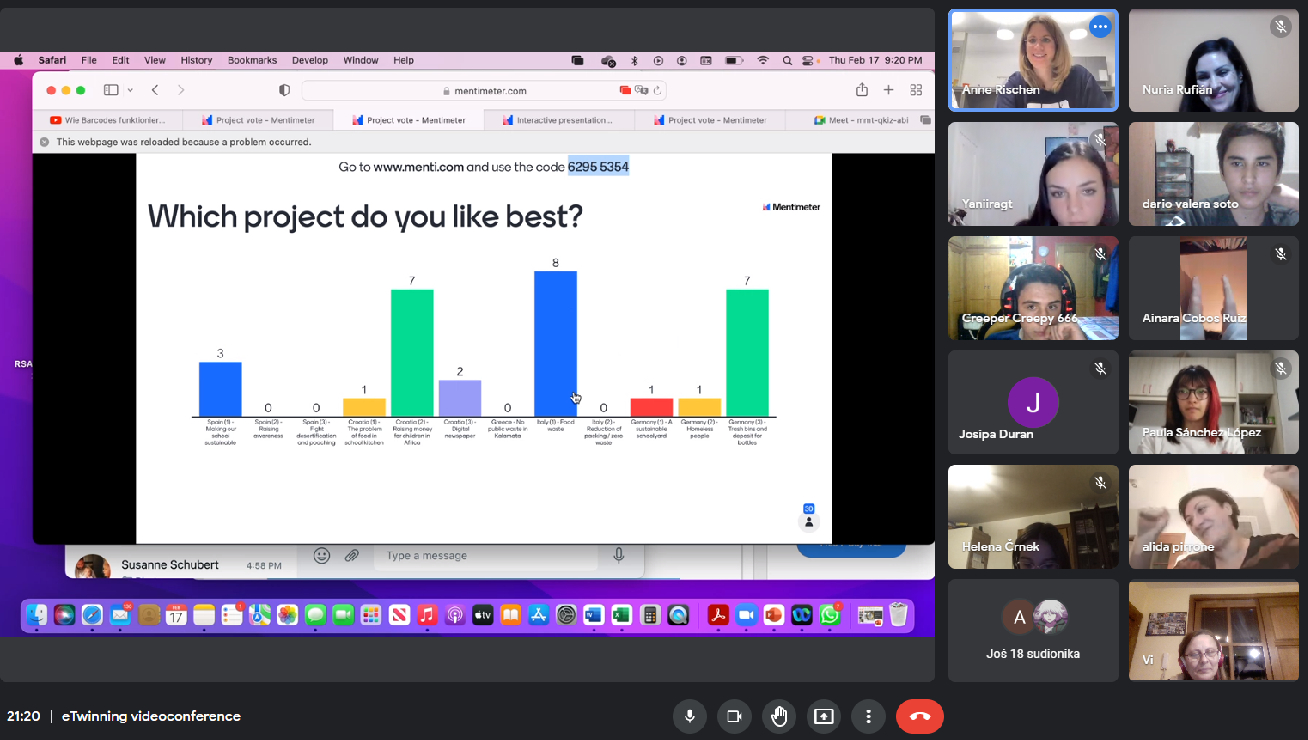
Task: Click the privacy shield icon in Safari
Action: (284, 90)
